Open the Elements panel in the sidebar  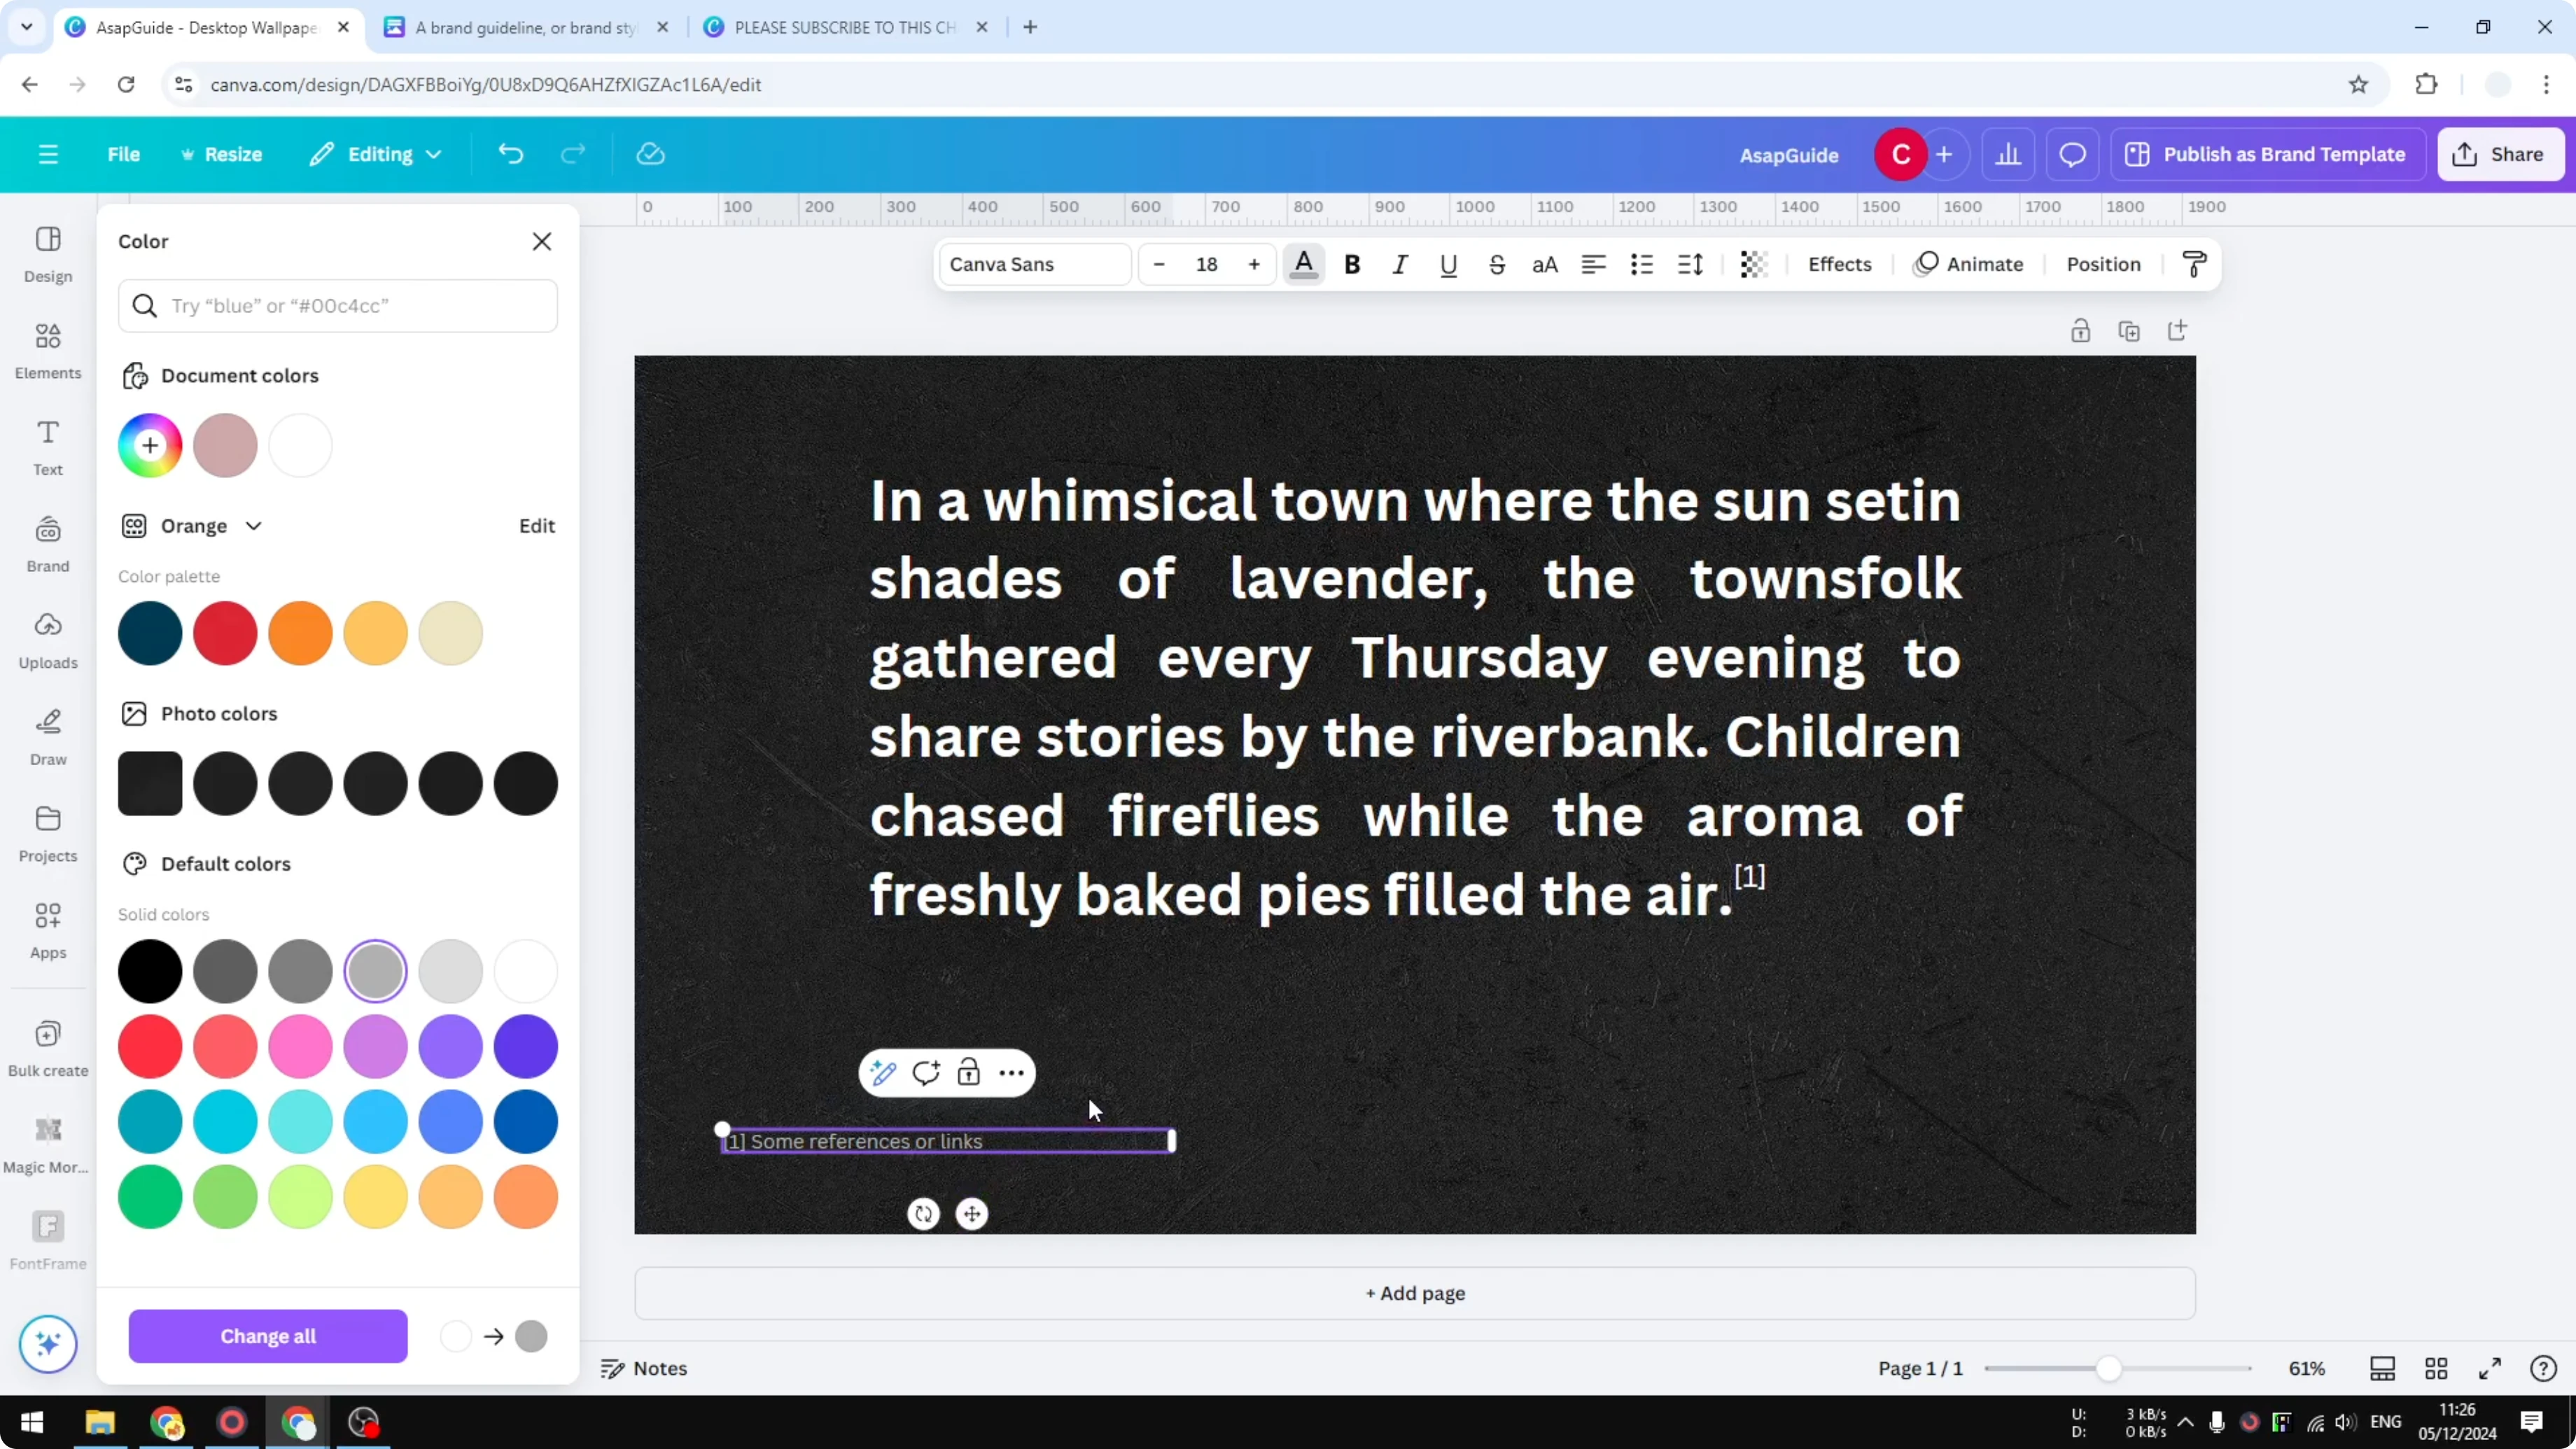coord(47,350)
